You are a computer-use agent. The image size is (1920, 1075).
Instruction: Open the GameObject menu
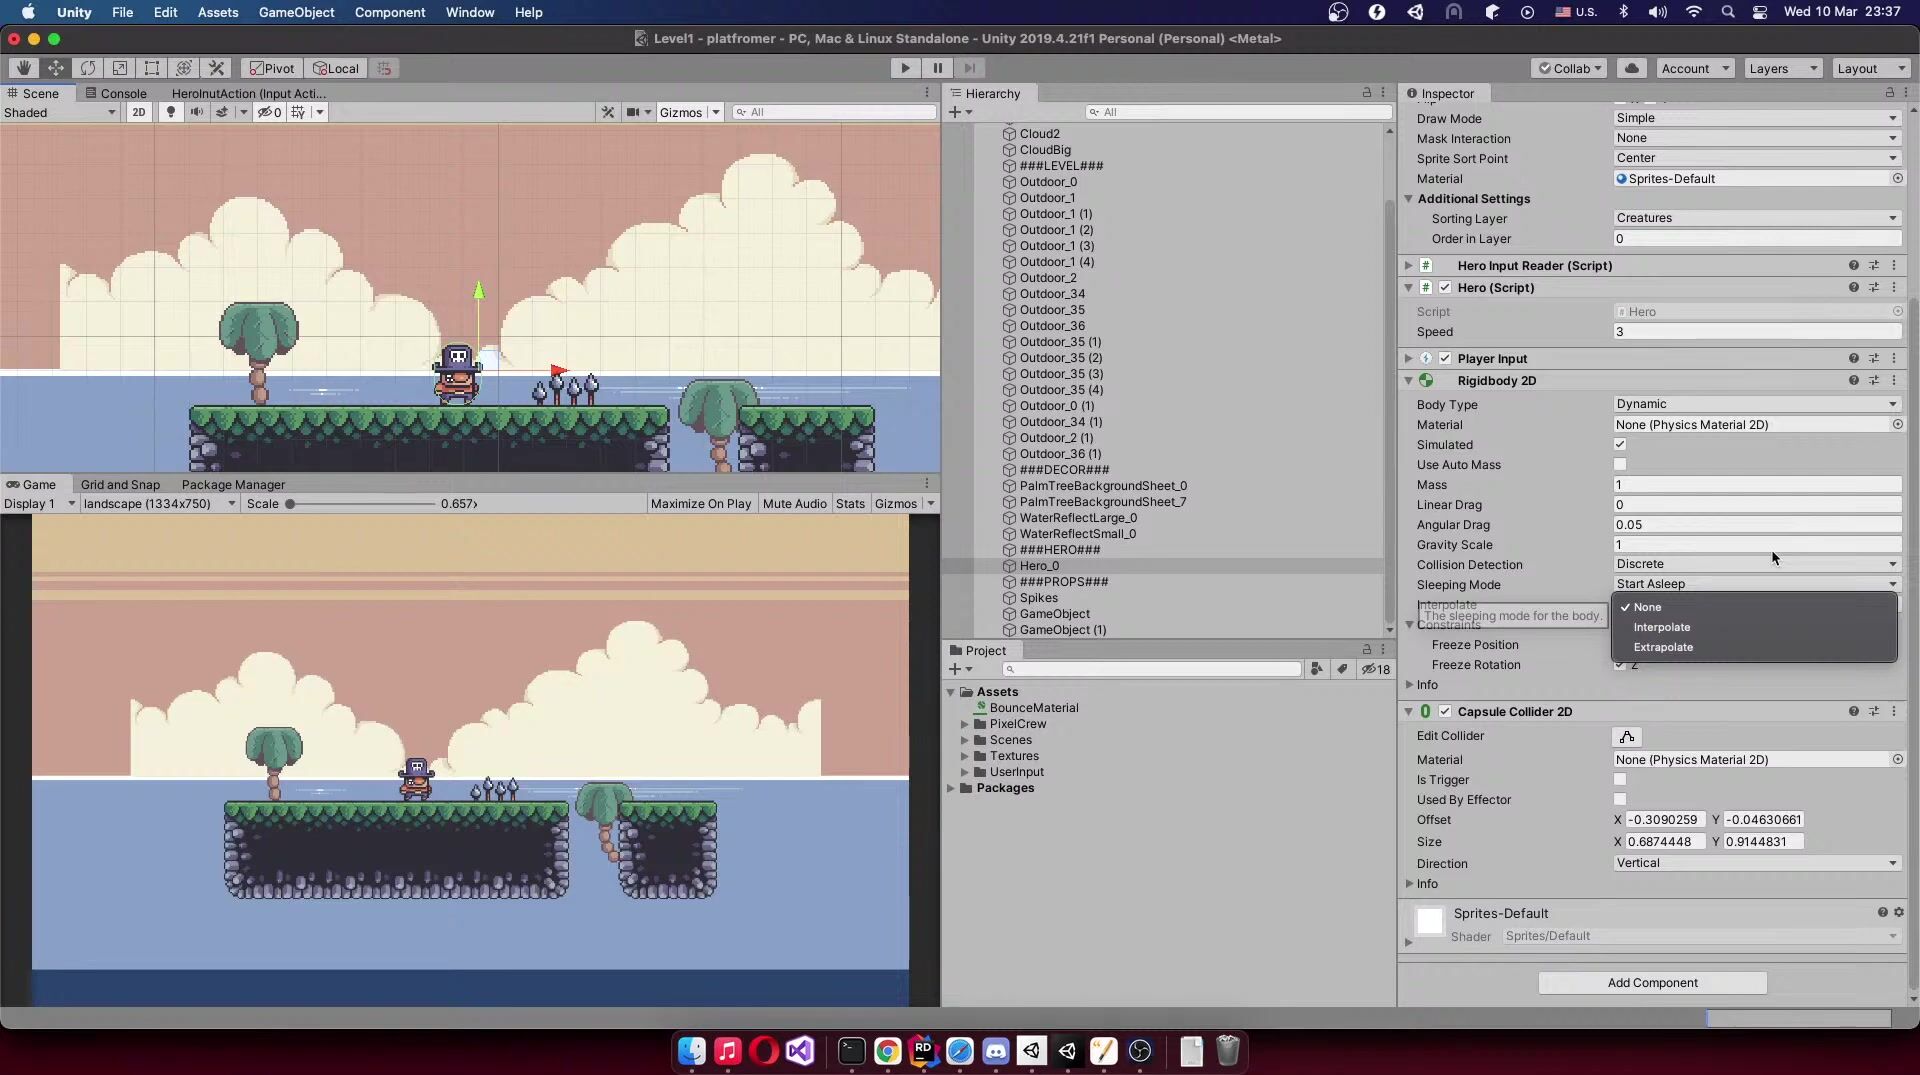tap(296, 12)
